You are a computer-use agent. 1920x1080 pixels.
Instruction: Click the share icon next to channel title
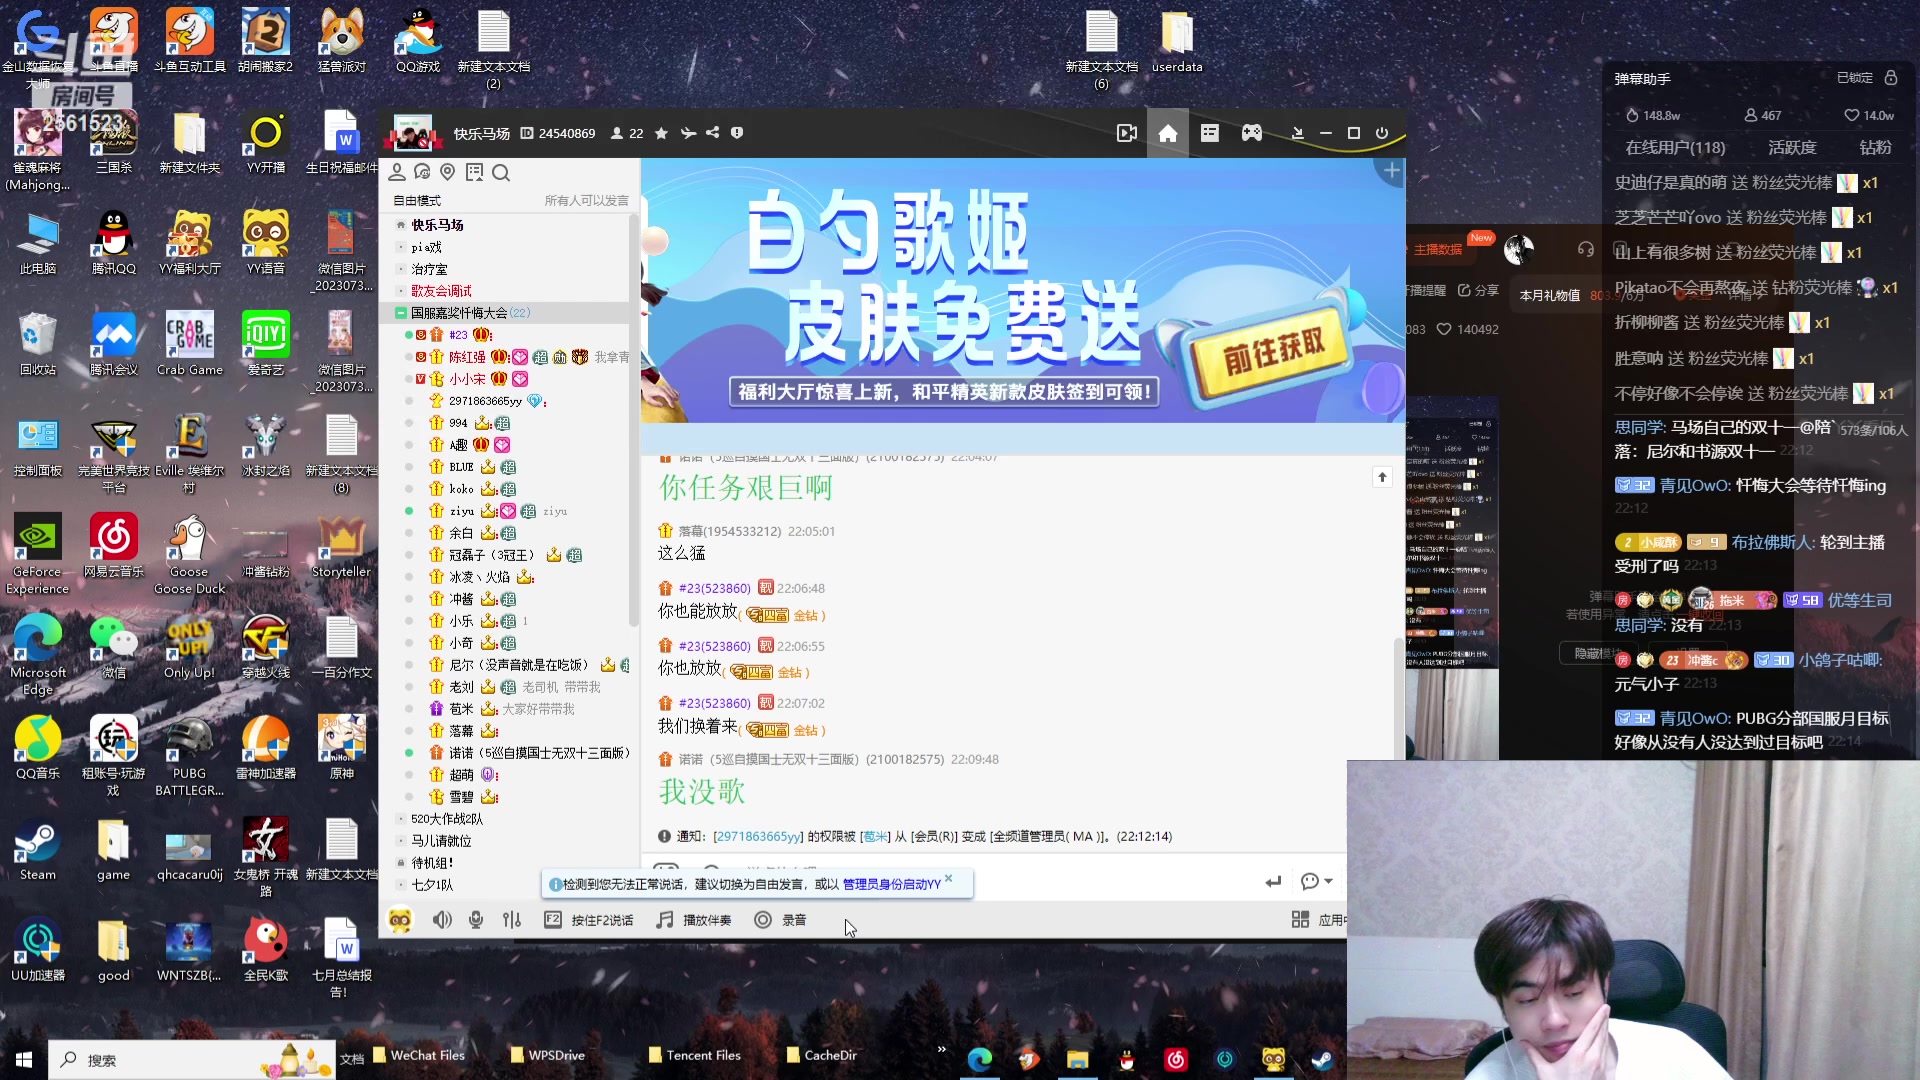click(713, 132)
